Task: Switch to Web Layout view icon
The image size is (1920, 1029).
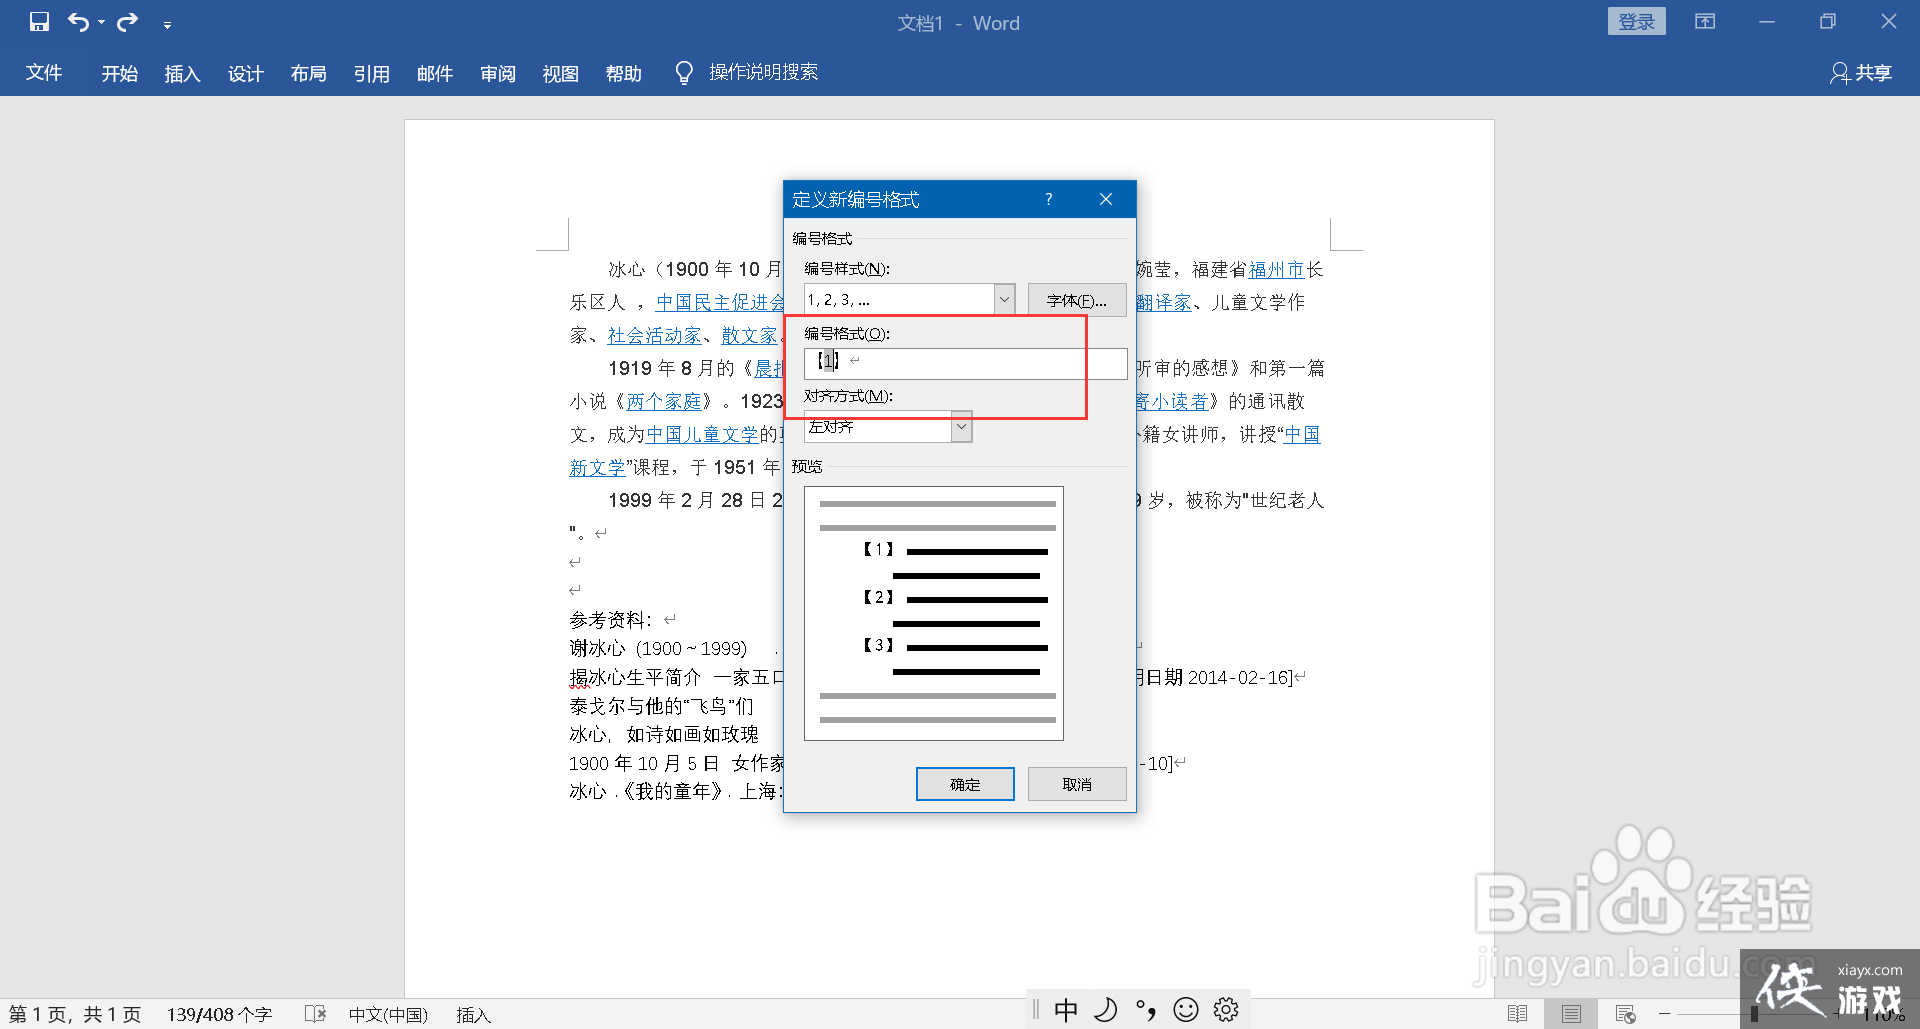Action: (1625, 1014)
